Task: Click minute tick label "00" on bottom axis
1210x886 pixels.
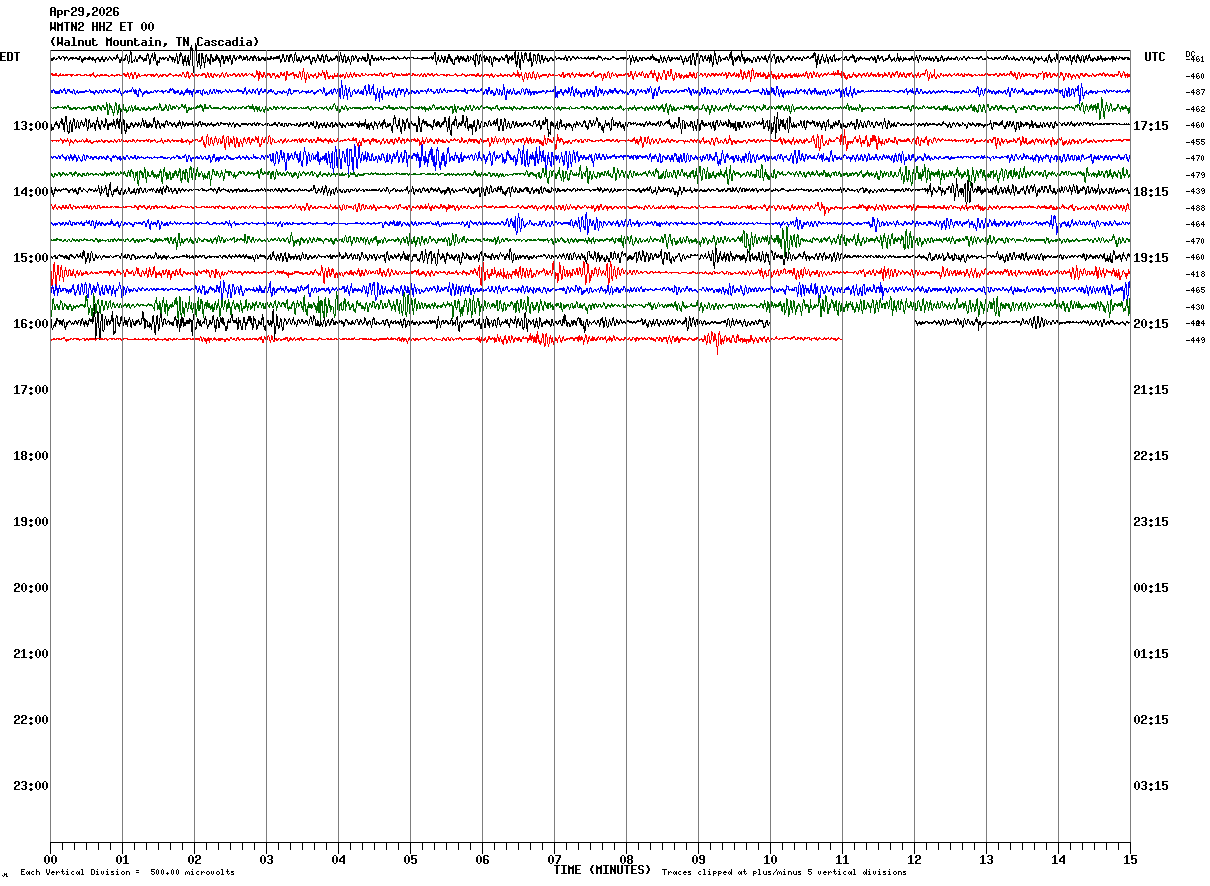Action: [50, 860]
